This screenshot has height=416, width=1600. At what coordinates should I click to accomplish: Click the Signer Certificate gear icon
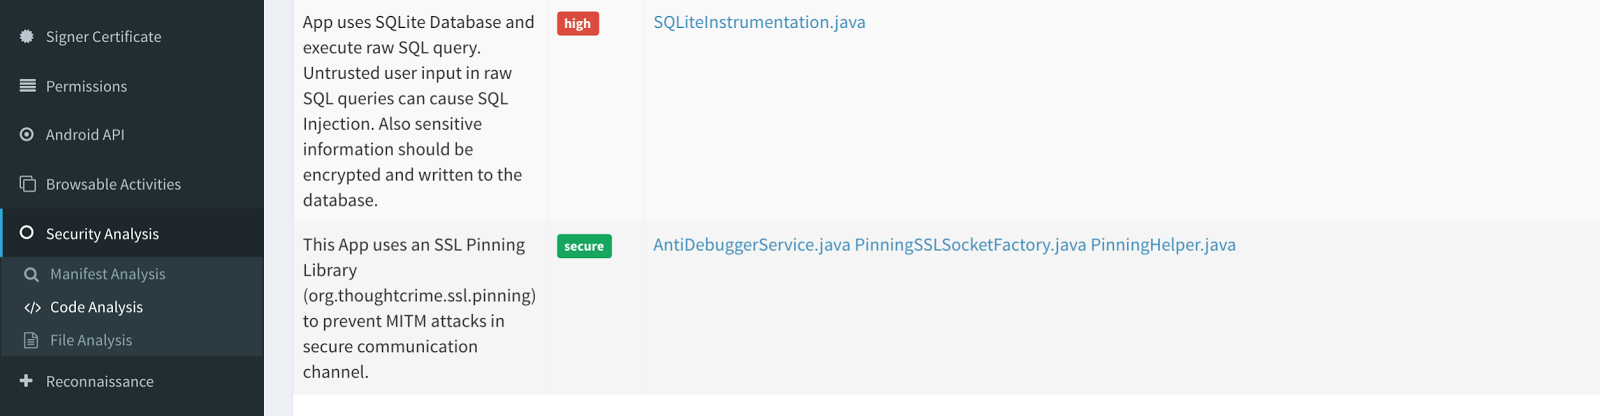(x=27, y=36)
